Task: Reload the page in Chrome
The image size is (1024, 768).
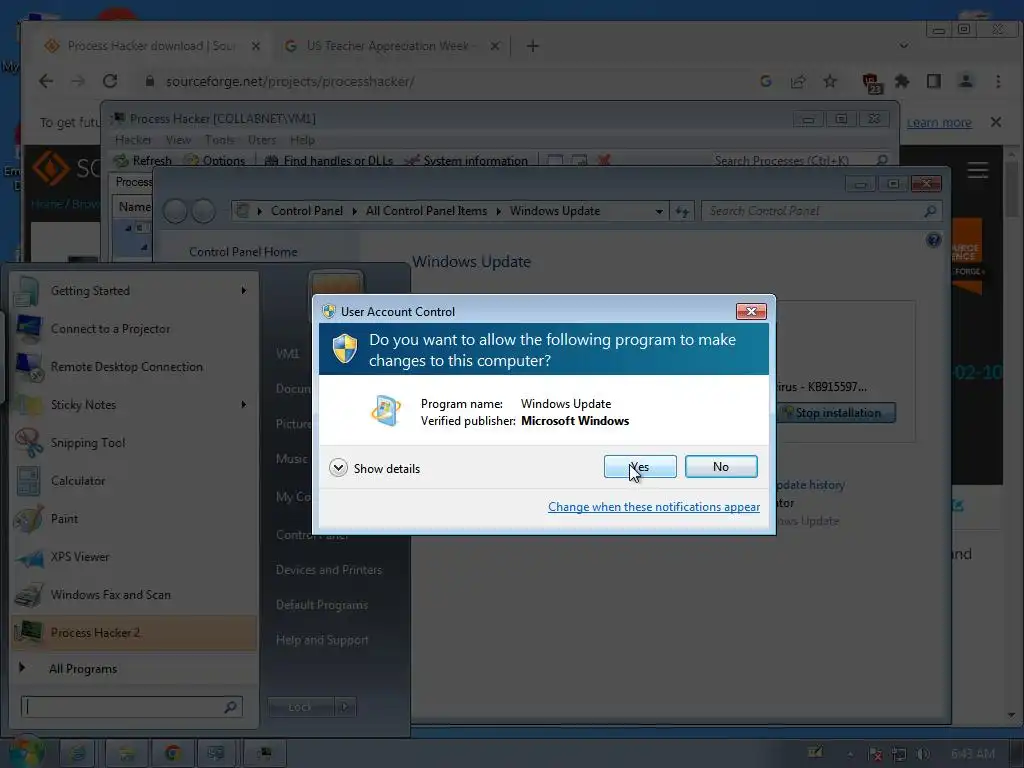Action: click(110, 81)
